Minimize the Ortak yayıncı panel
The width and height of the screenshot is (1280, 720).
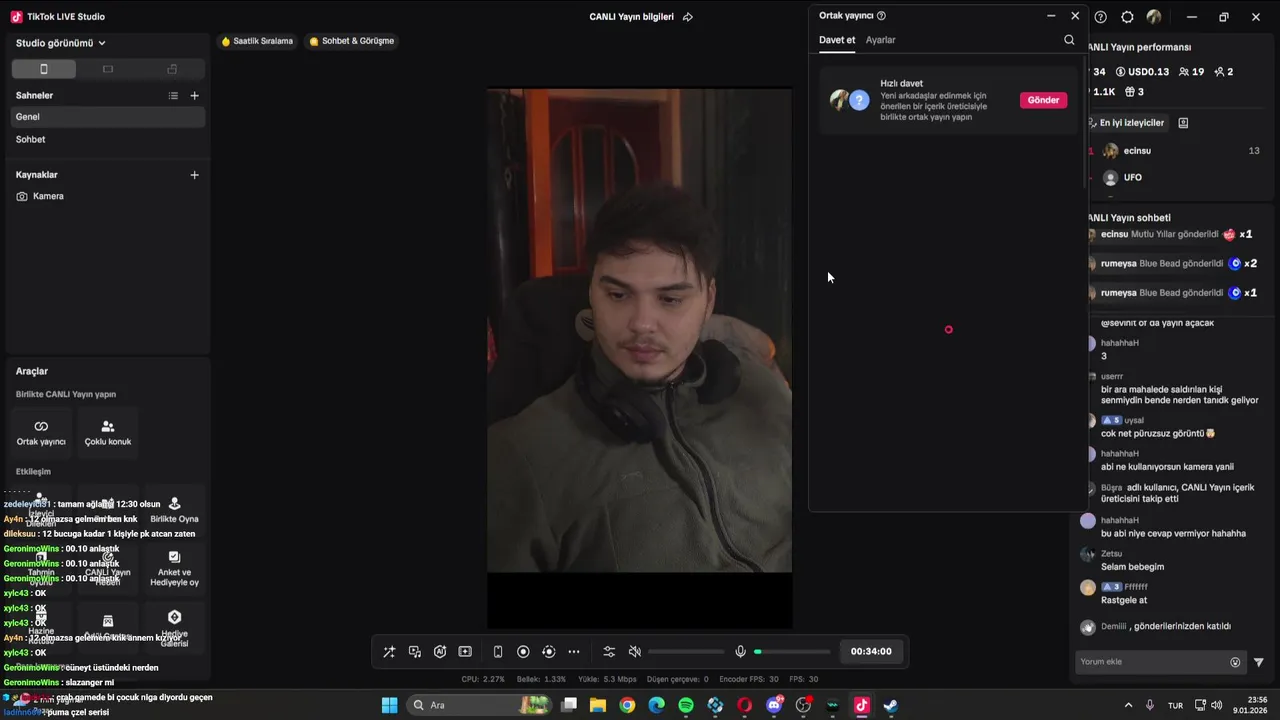point(1051,16)
